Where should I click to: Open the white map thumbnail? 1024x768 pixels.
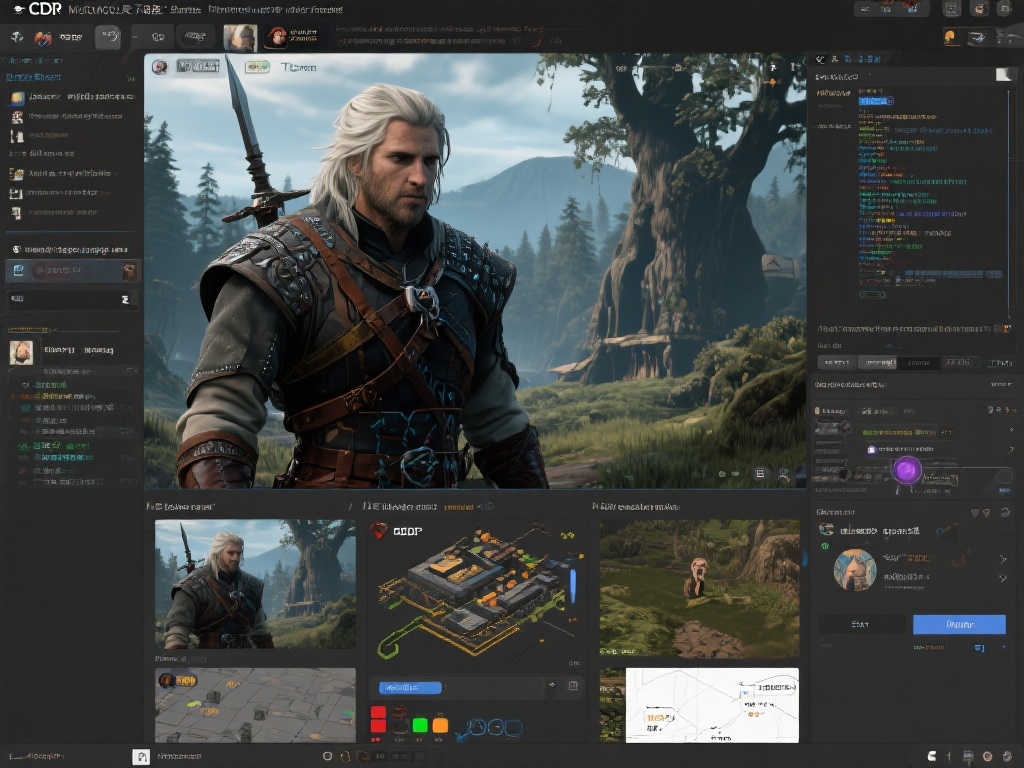click(x=711, y=705)
